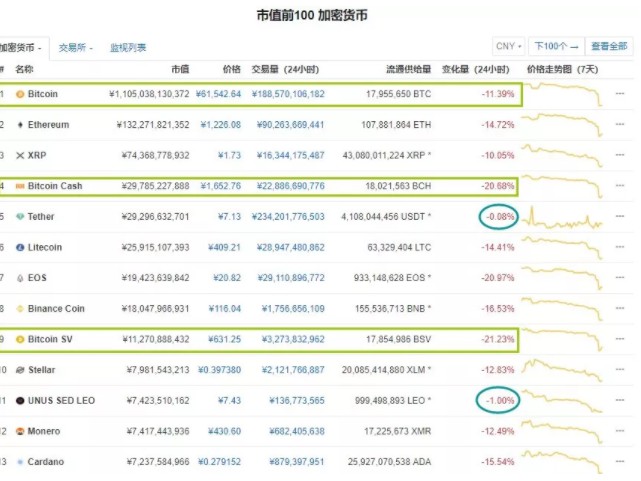
Task: Open the 监视列表 tab
Action: tap(128, 48)
